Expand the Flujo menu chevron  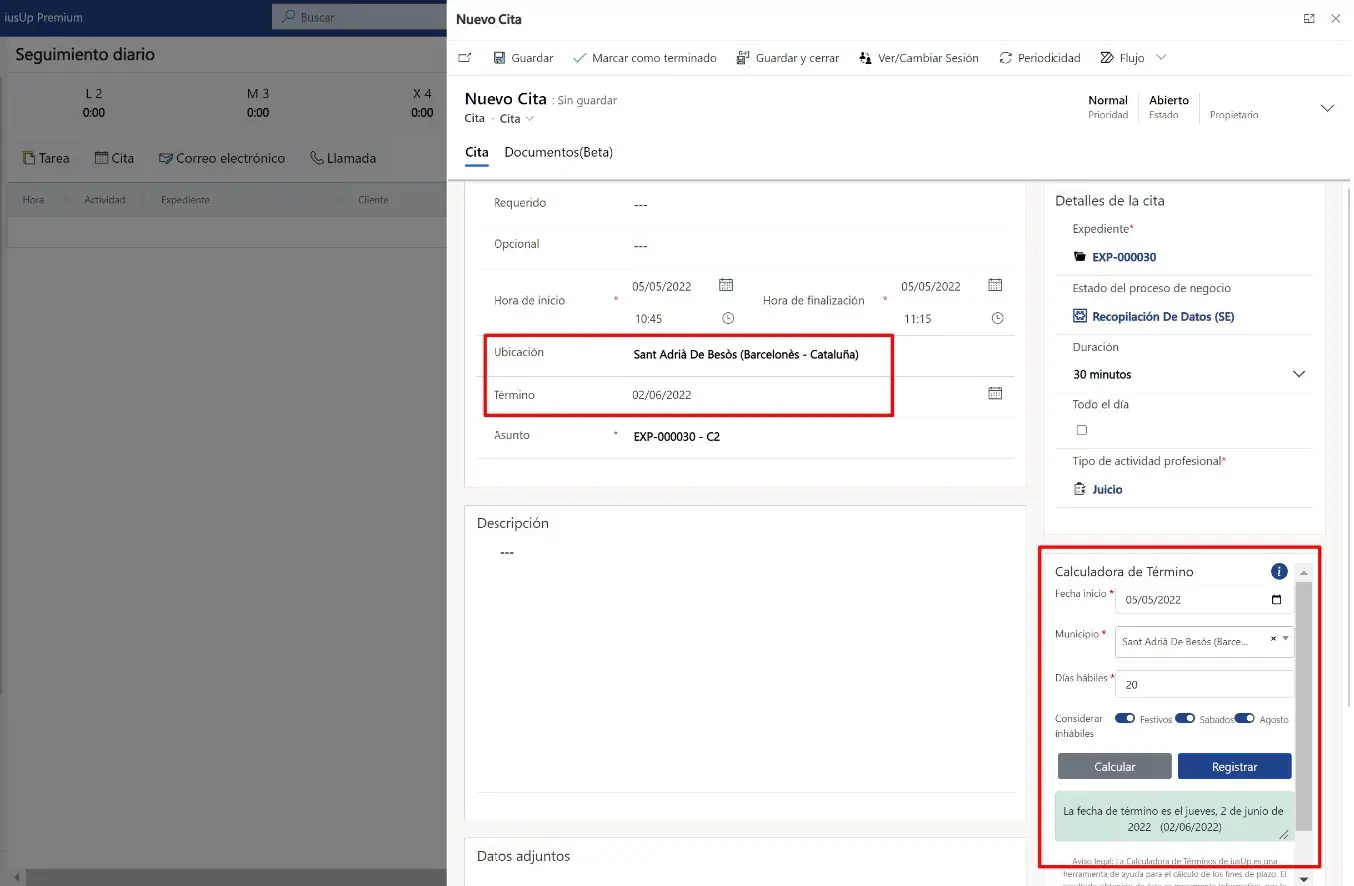[x=1160, y=58]
